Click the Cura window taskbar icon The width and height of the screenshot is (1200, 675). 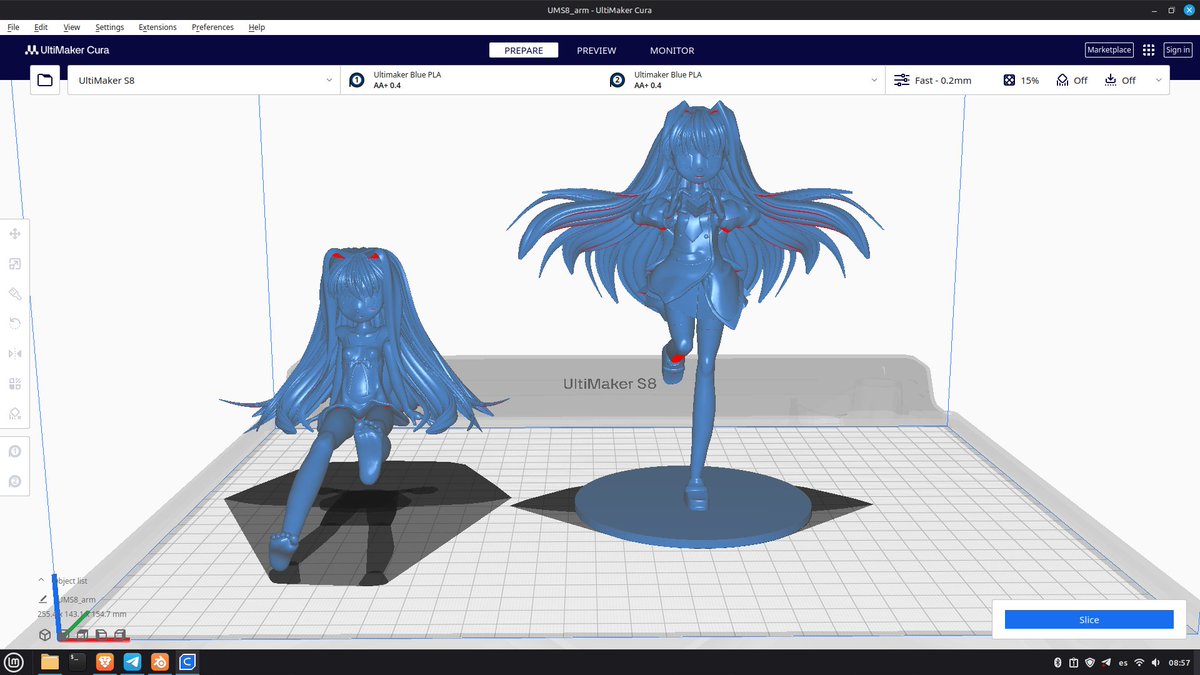tap(187, 662)
